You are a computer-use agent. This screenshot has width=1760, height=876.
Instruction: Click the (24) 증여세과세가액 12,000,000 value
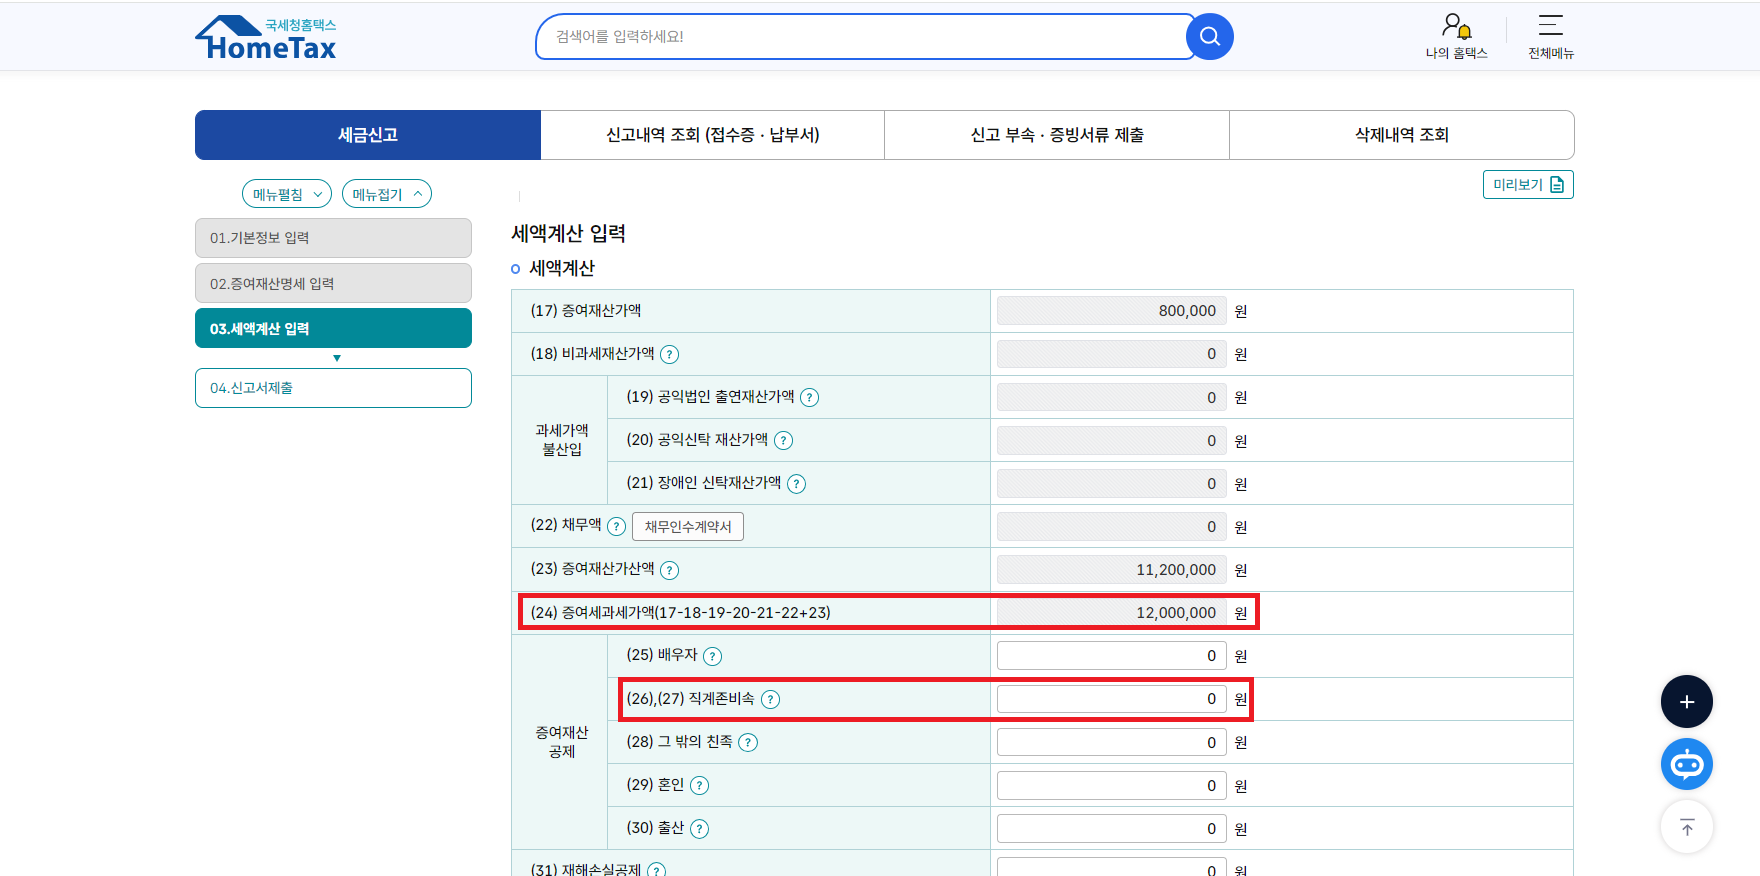pos(1112,613)
